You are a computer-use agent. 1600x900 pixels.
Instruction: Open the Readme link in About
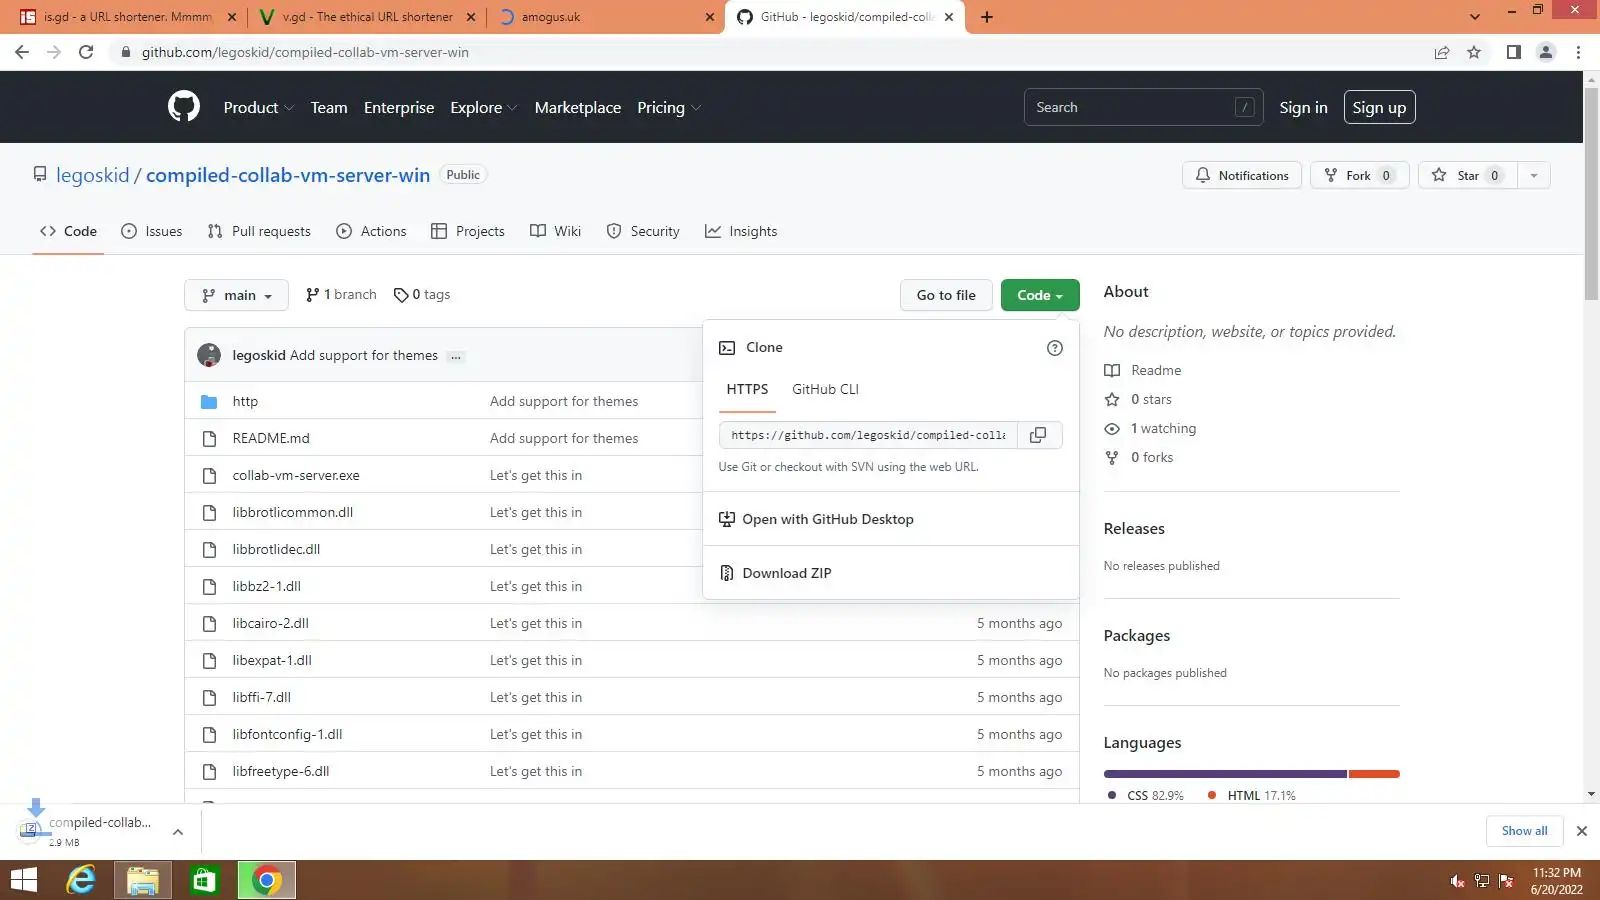pyautogui.click(x=1143, y=370)
